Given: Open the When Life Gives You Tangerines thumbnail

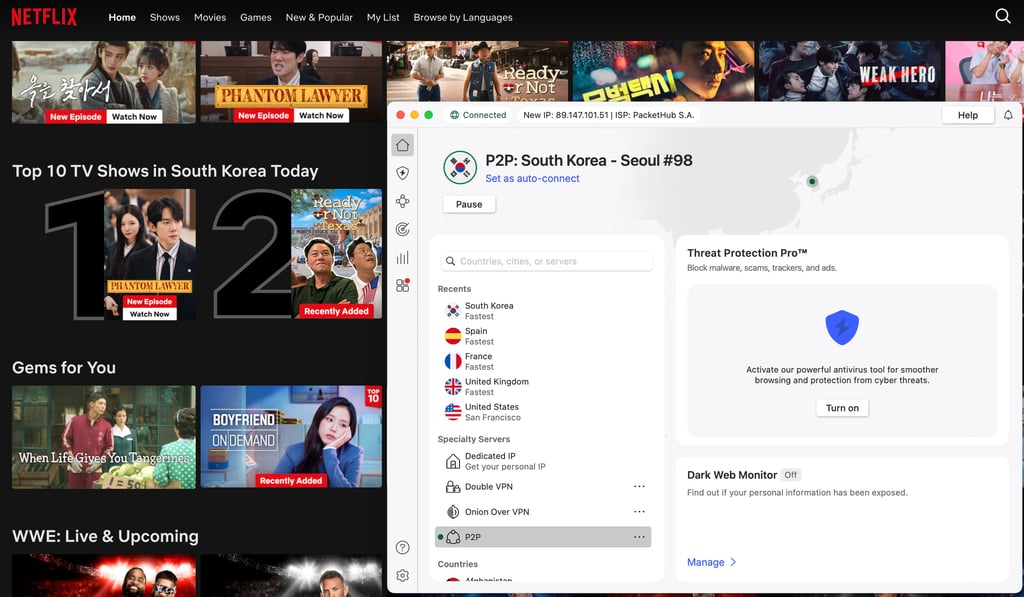Looking at the screenshot, I should 104,436.
